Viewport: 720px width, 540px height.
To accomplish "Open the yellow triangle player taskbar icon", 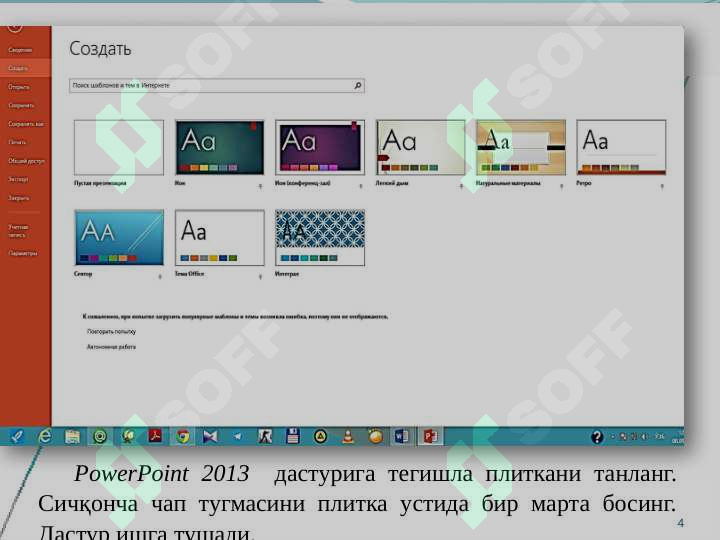I will (x=320, y=436).
